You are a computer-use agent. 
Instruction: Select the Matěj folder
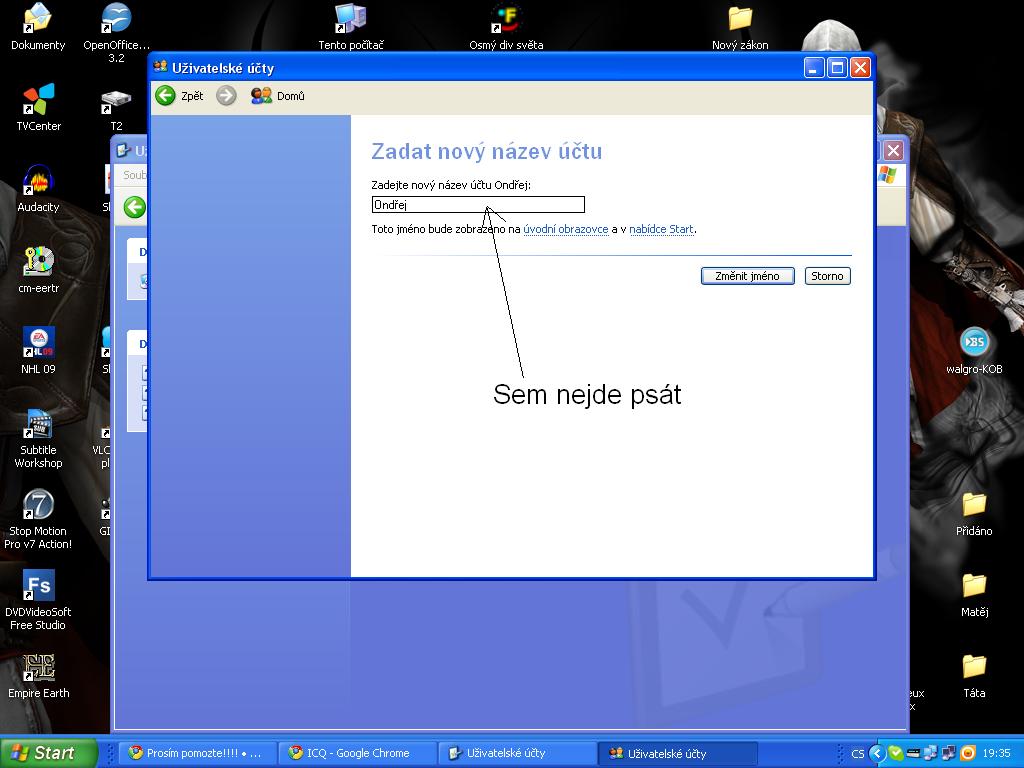[x=974, y=595]
